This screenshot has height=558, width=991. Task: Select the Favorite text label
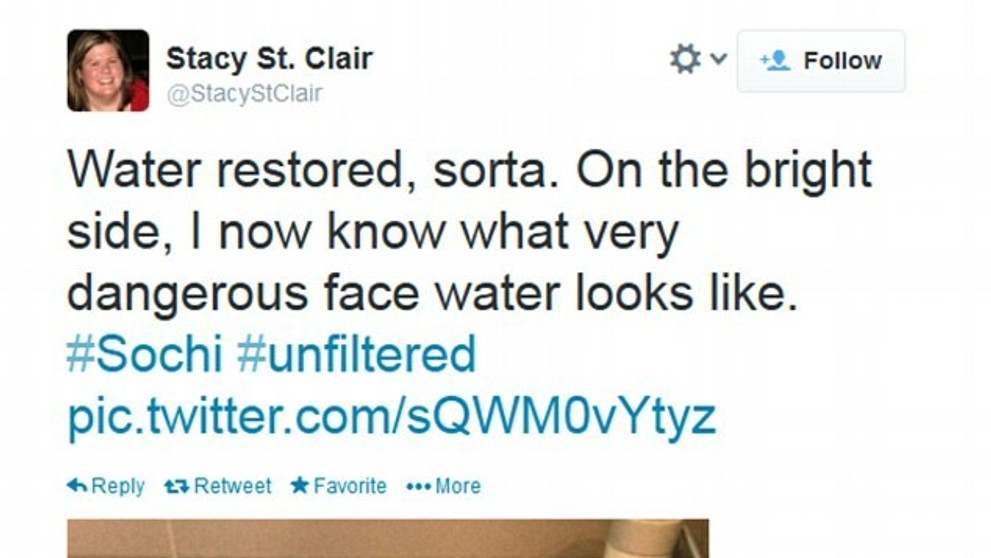pos(350,486)
